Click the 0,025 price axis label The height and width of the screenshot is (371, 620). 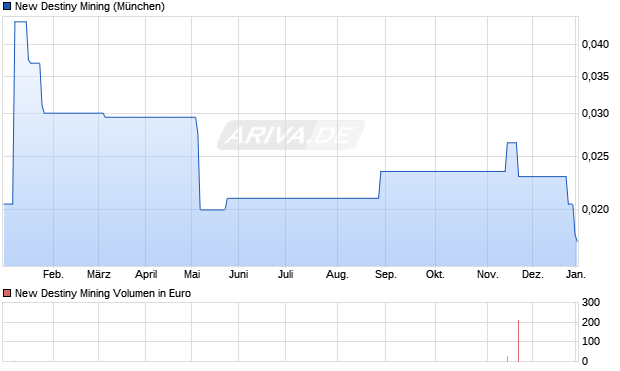pos(595,157)
